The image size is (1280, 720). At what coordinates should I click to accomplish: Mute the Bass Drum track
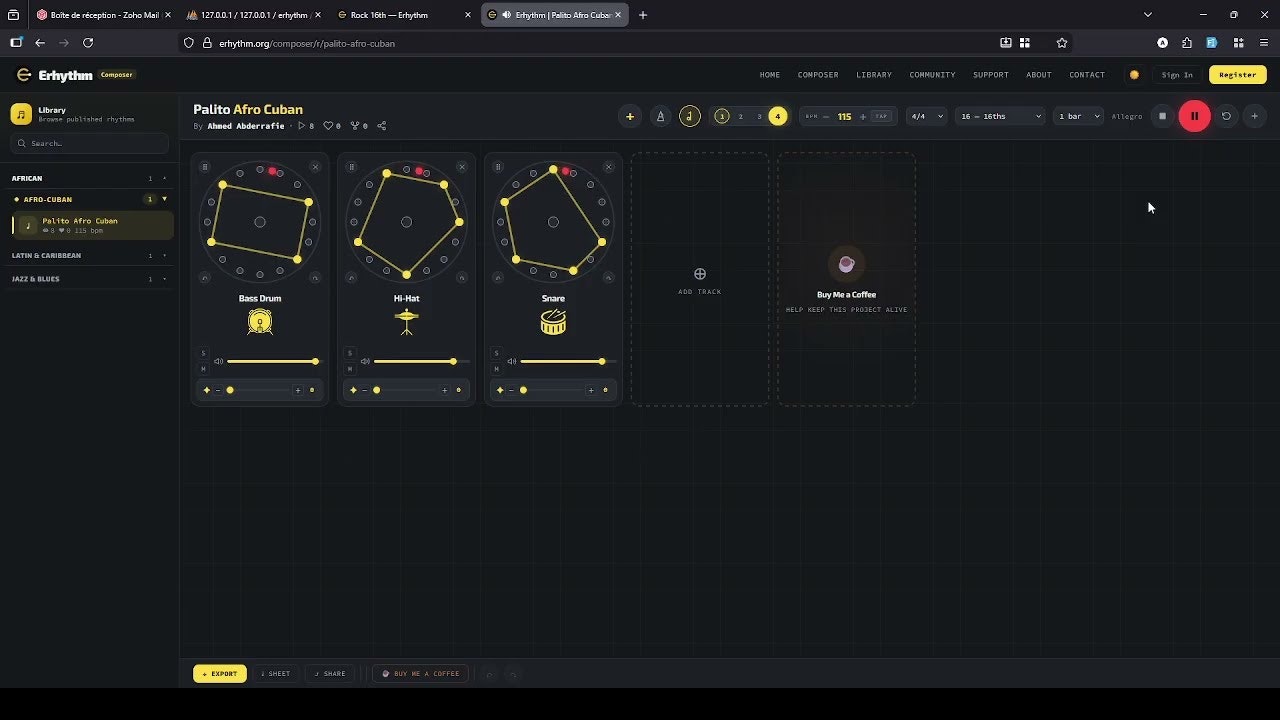coord(203,369)
